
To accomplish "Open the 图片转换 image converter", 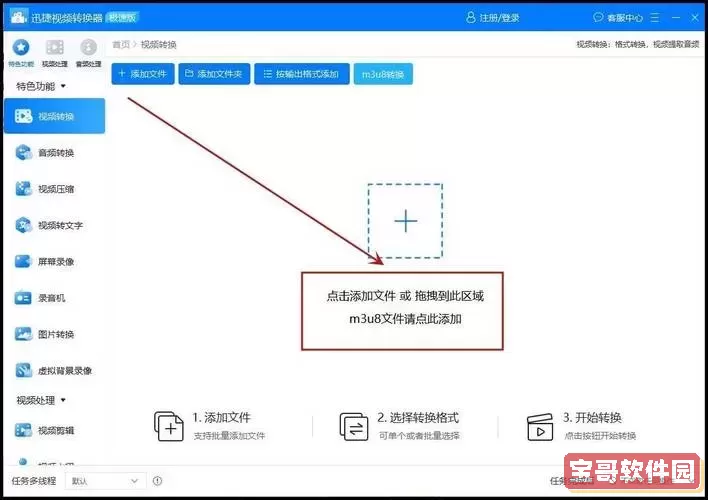I will point(54,334).
